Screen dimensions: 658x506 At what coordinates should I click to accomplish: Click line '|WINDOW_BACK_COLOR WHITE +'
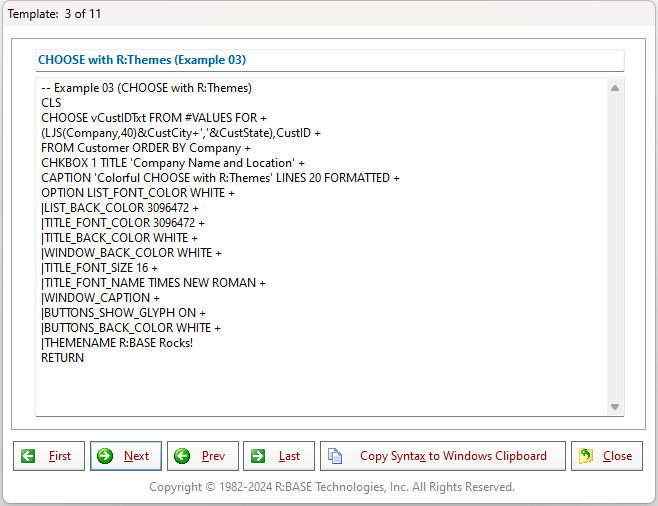(131, 253)
